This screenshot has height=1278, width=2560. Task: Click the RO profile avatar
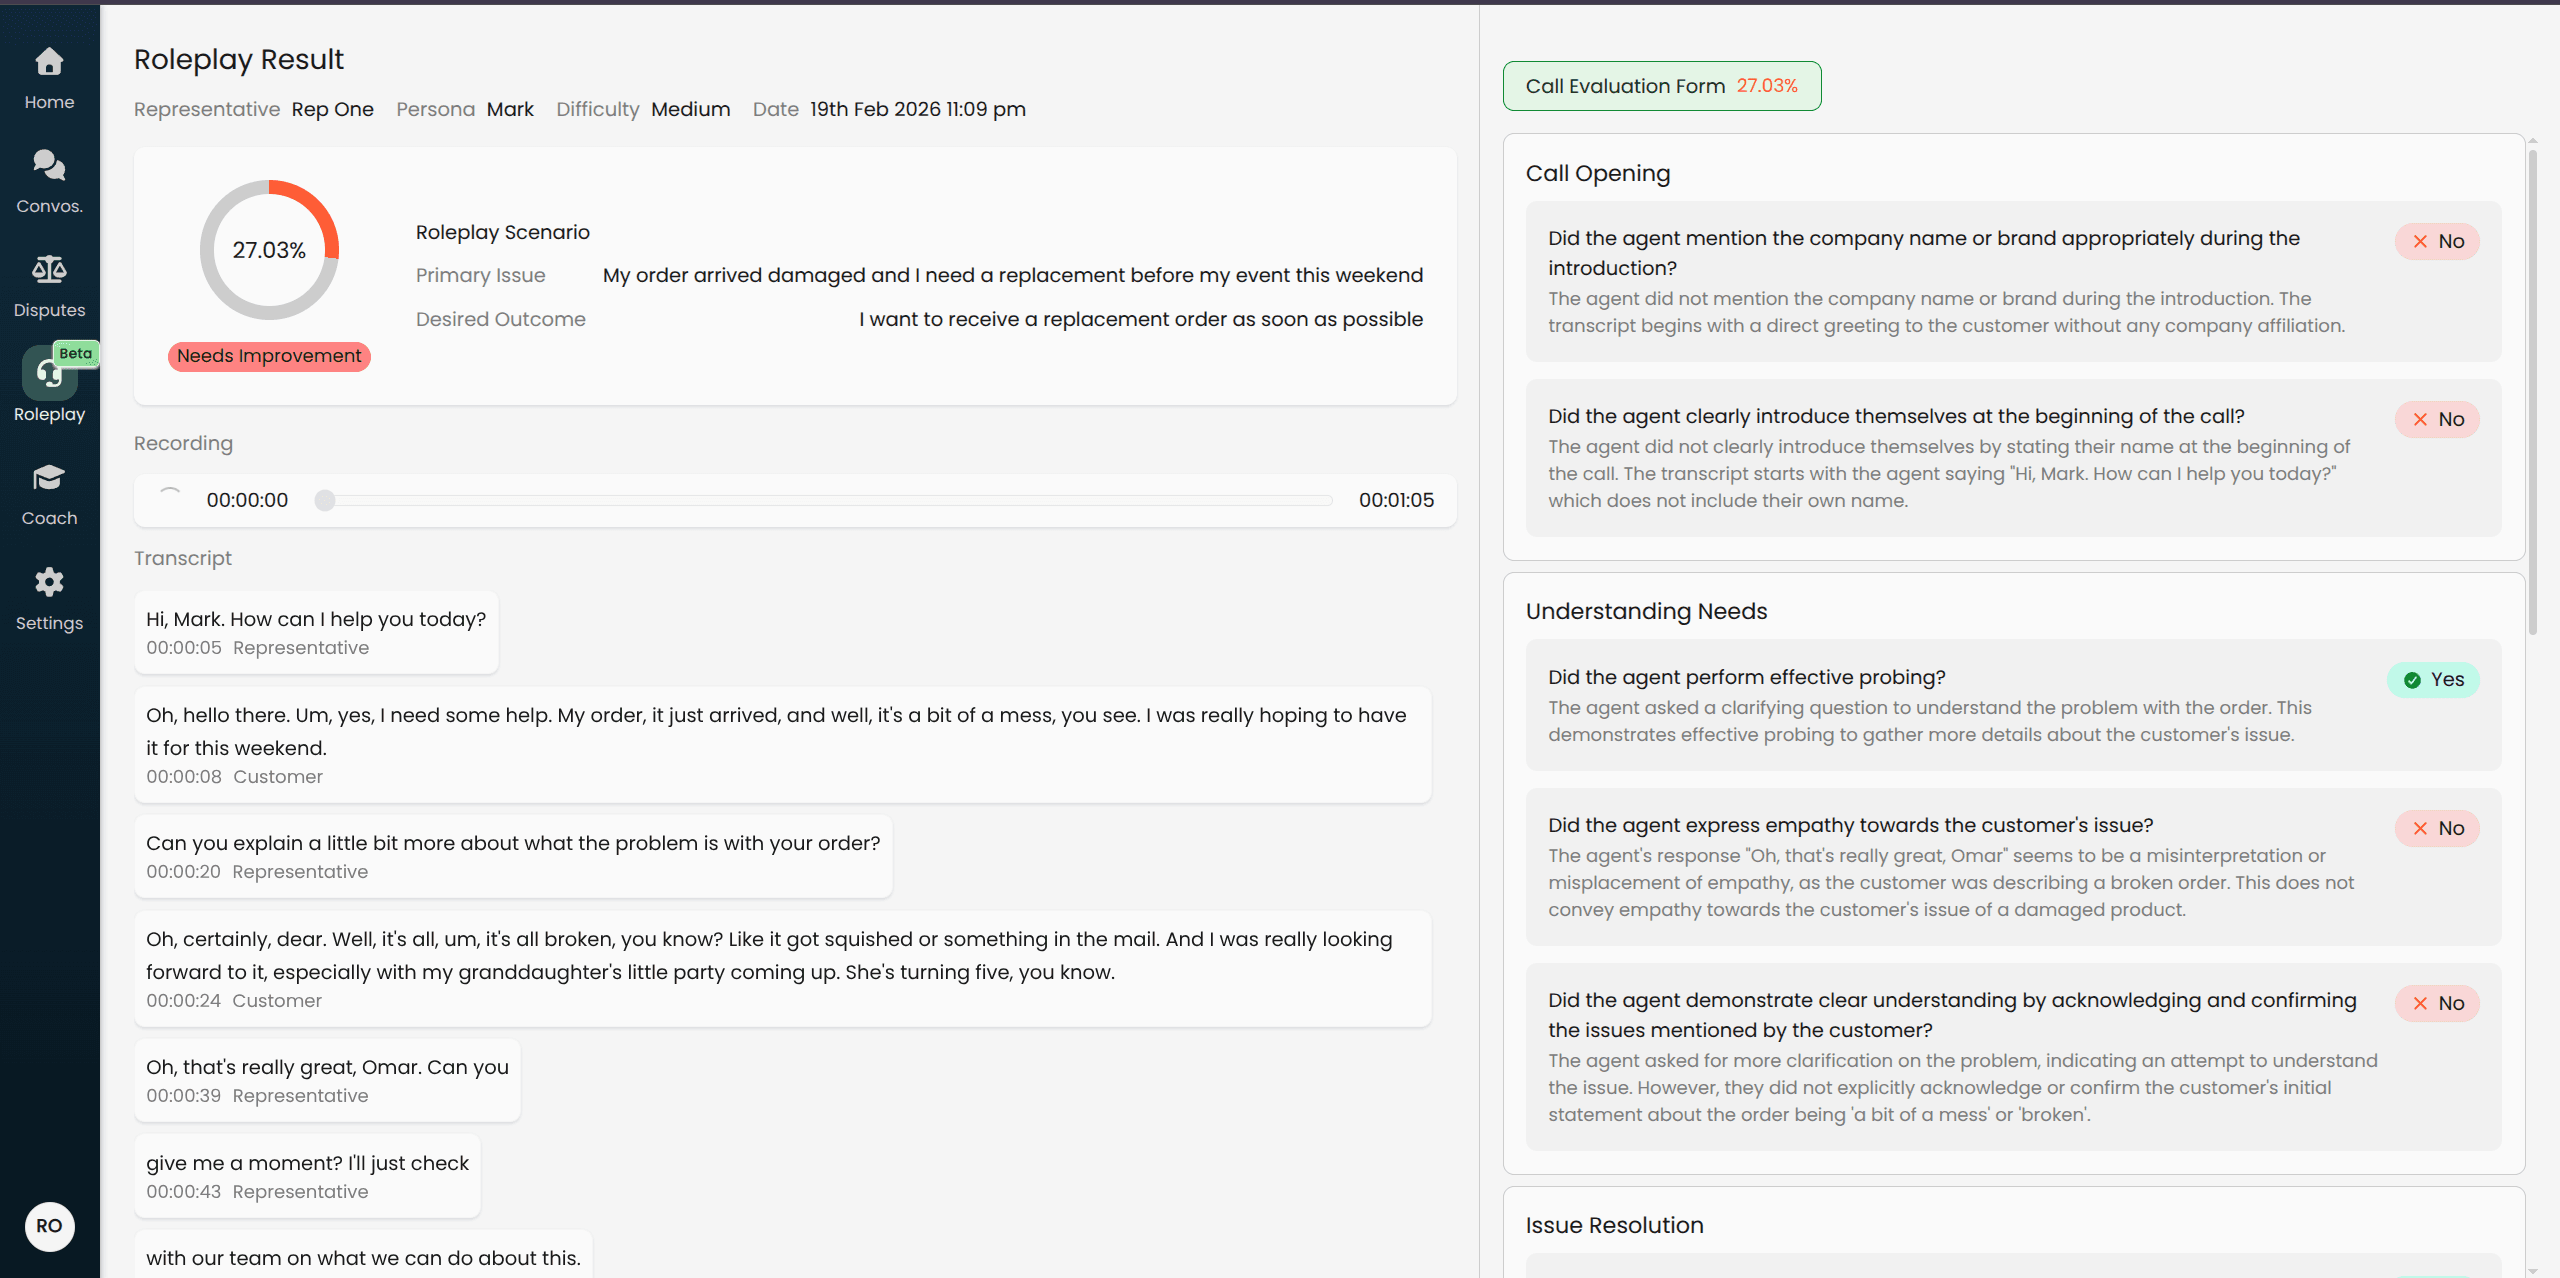[49, 1227]
